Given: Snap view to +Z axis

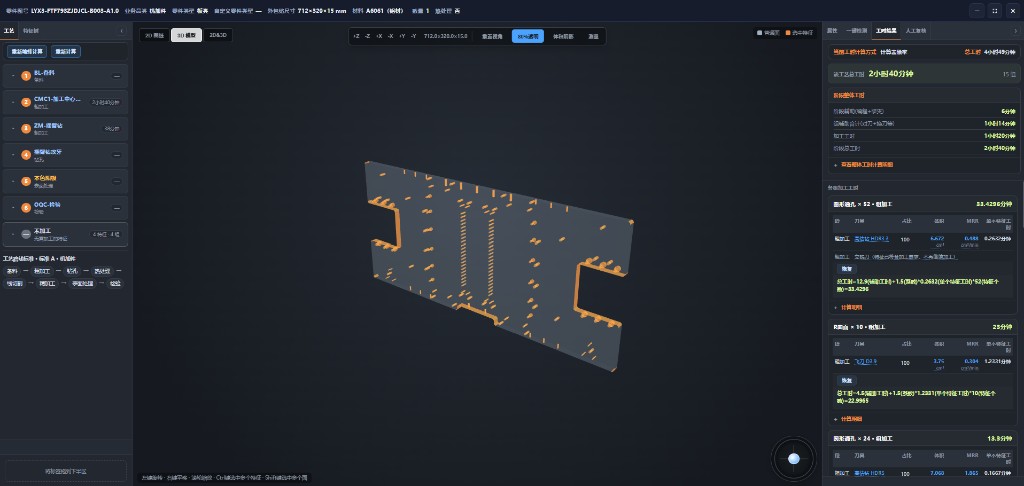Looking at the screenshot, I should [356, 36].
